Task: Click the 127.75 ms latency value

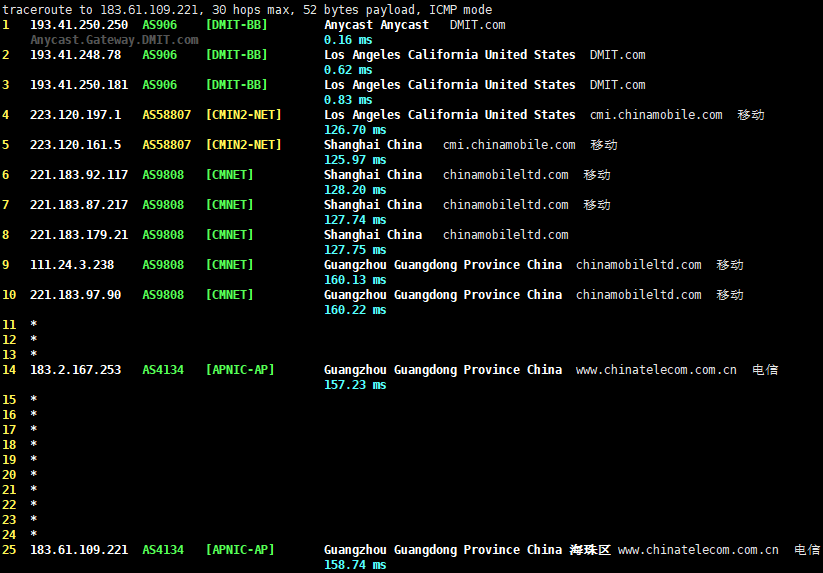Action: click(x=355, y=250)
